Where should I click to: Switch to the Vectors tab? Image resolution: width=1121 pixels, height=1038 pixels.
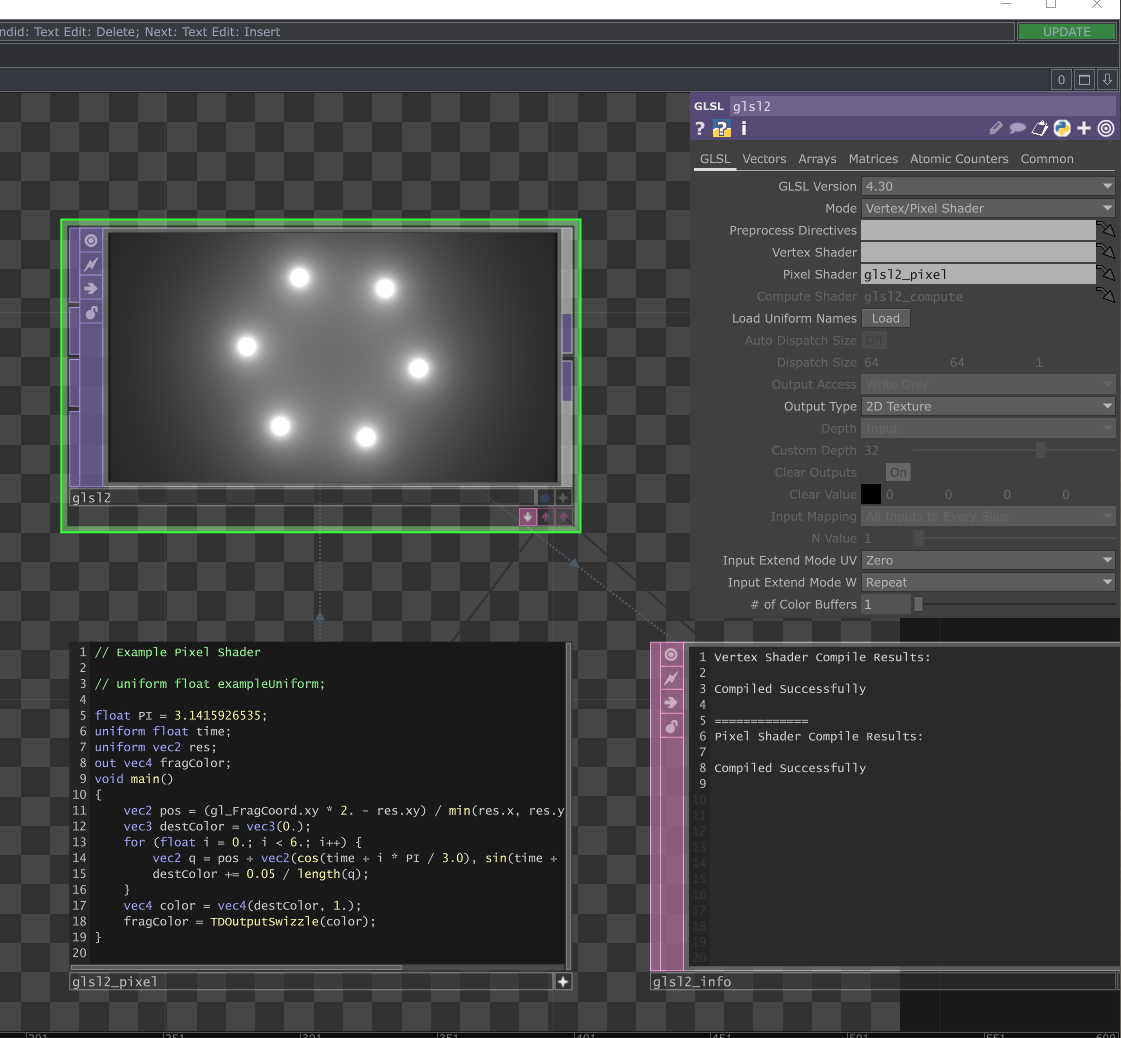(x=764, y=159)
